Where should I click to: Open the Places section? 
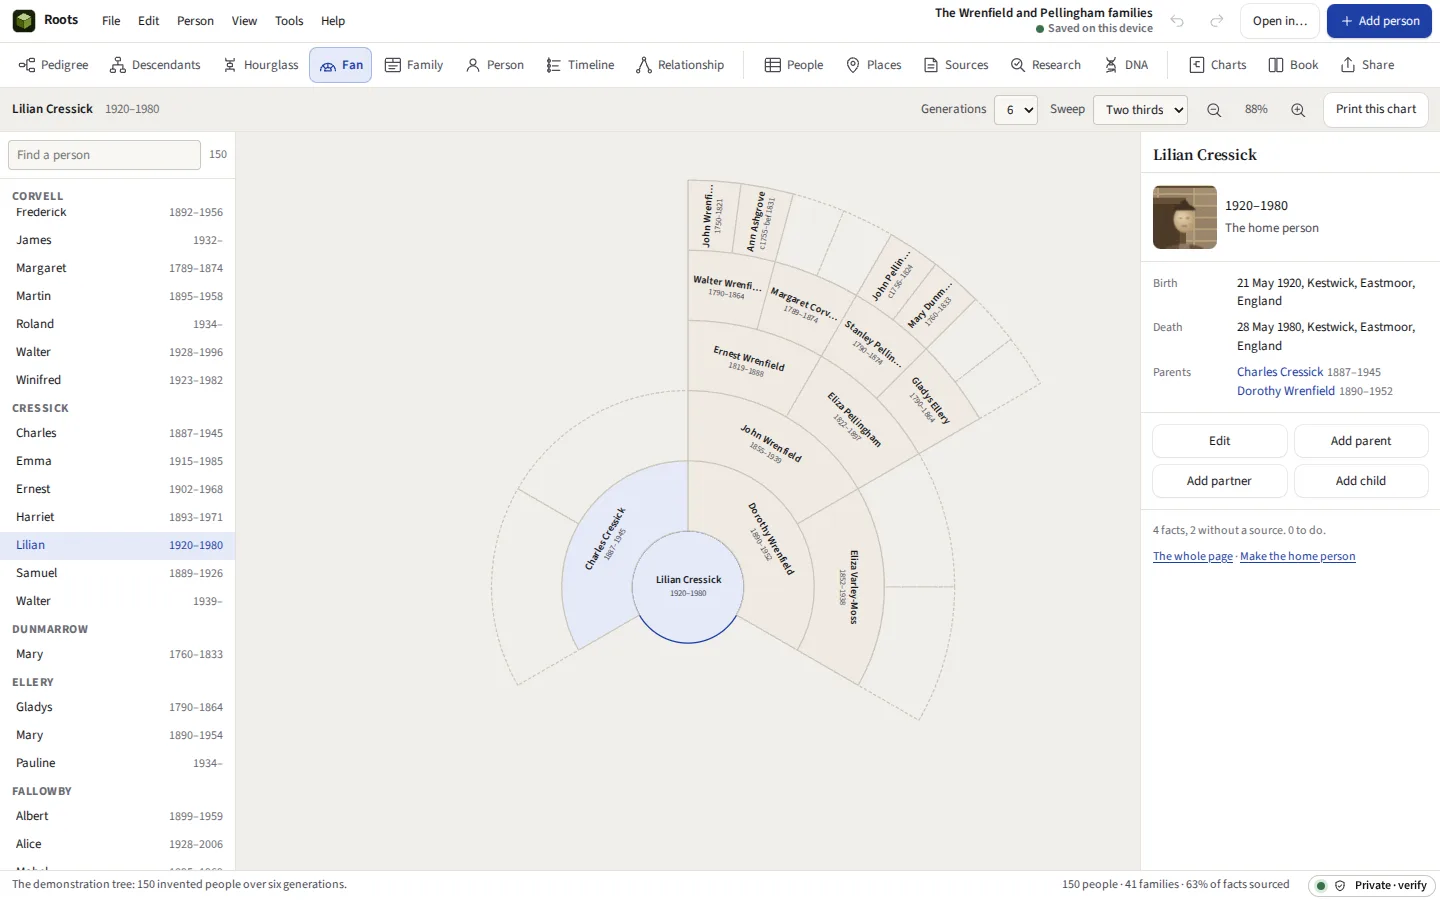pyautogui.click(x=874, y=65)
